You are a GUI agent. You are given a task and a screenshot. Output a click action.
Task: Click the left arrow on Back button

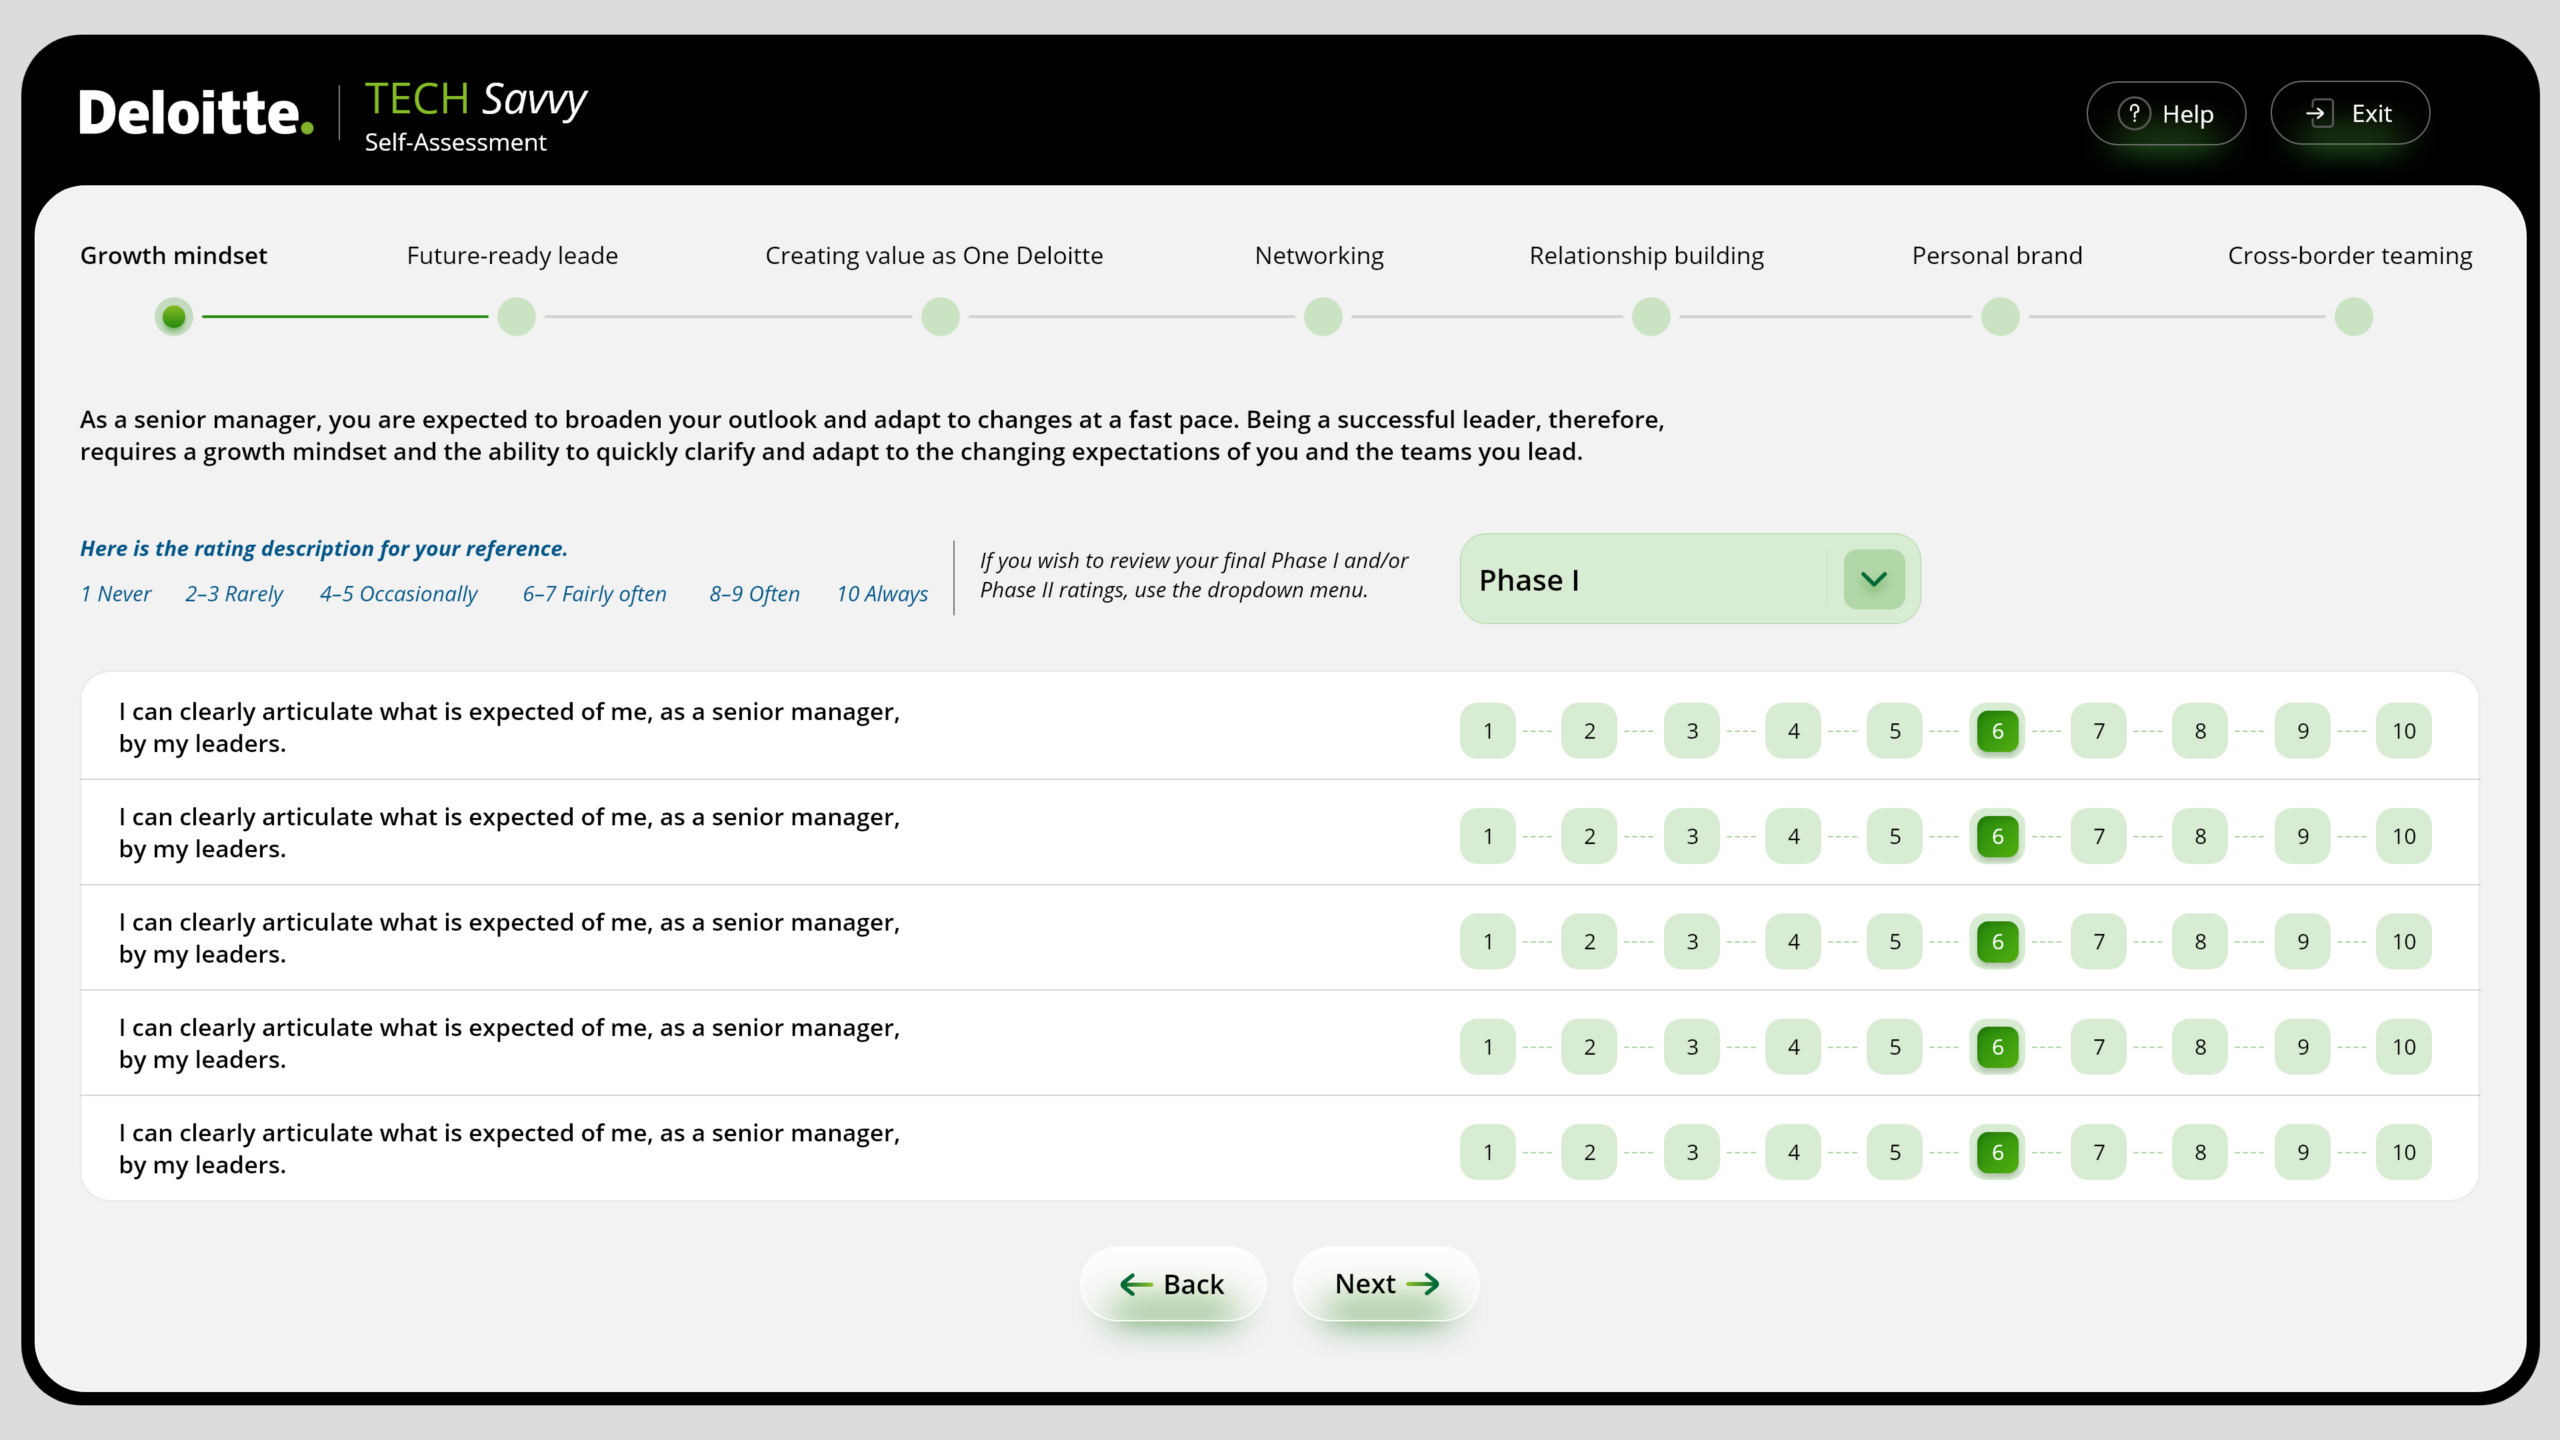[x=1136, y=1284]
